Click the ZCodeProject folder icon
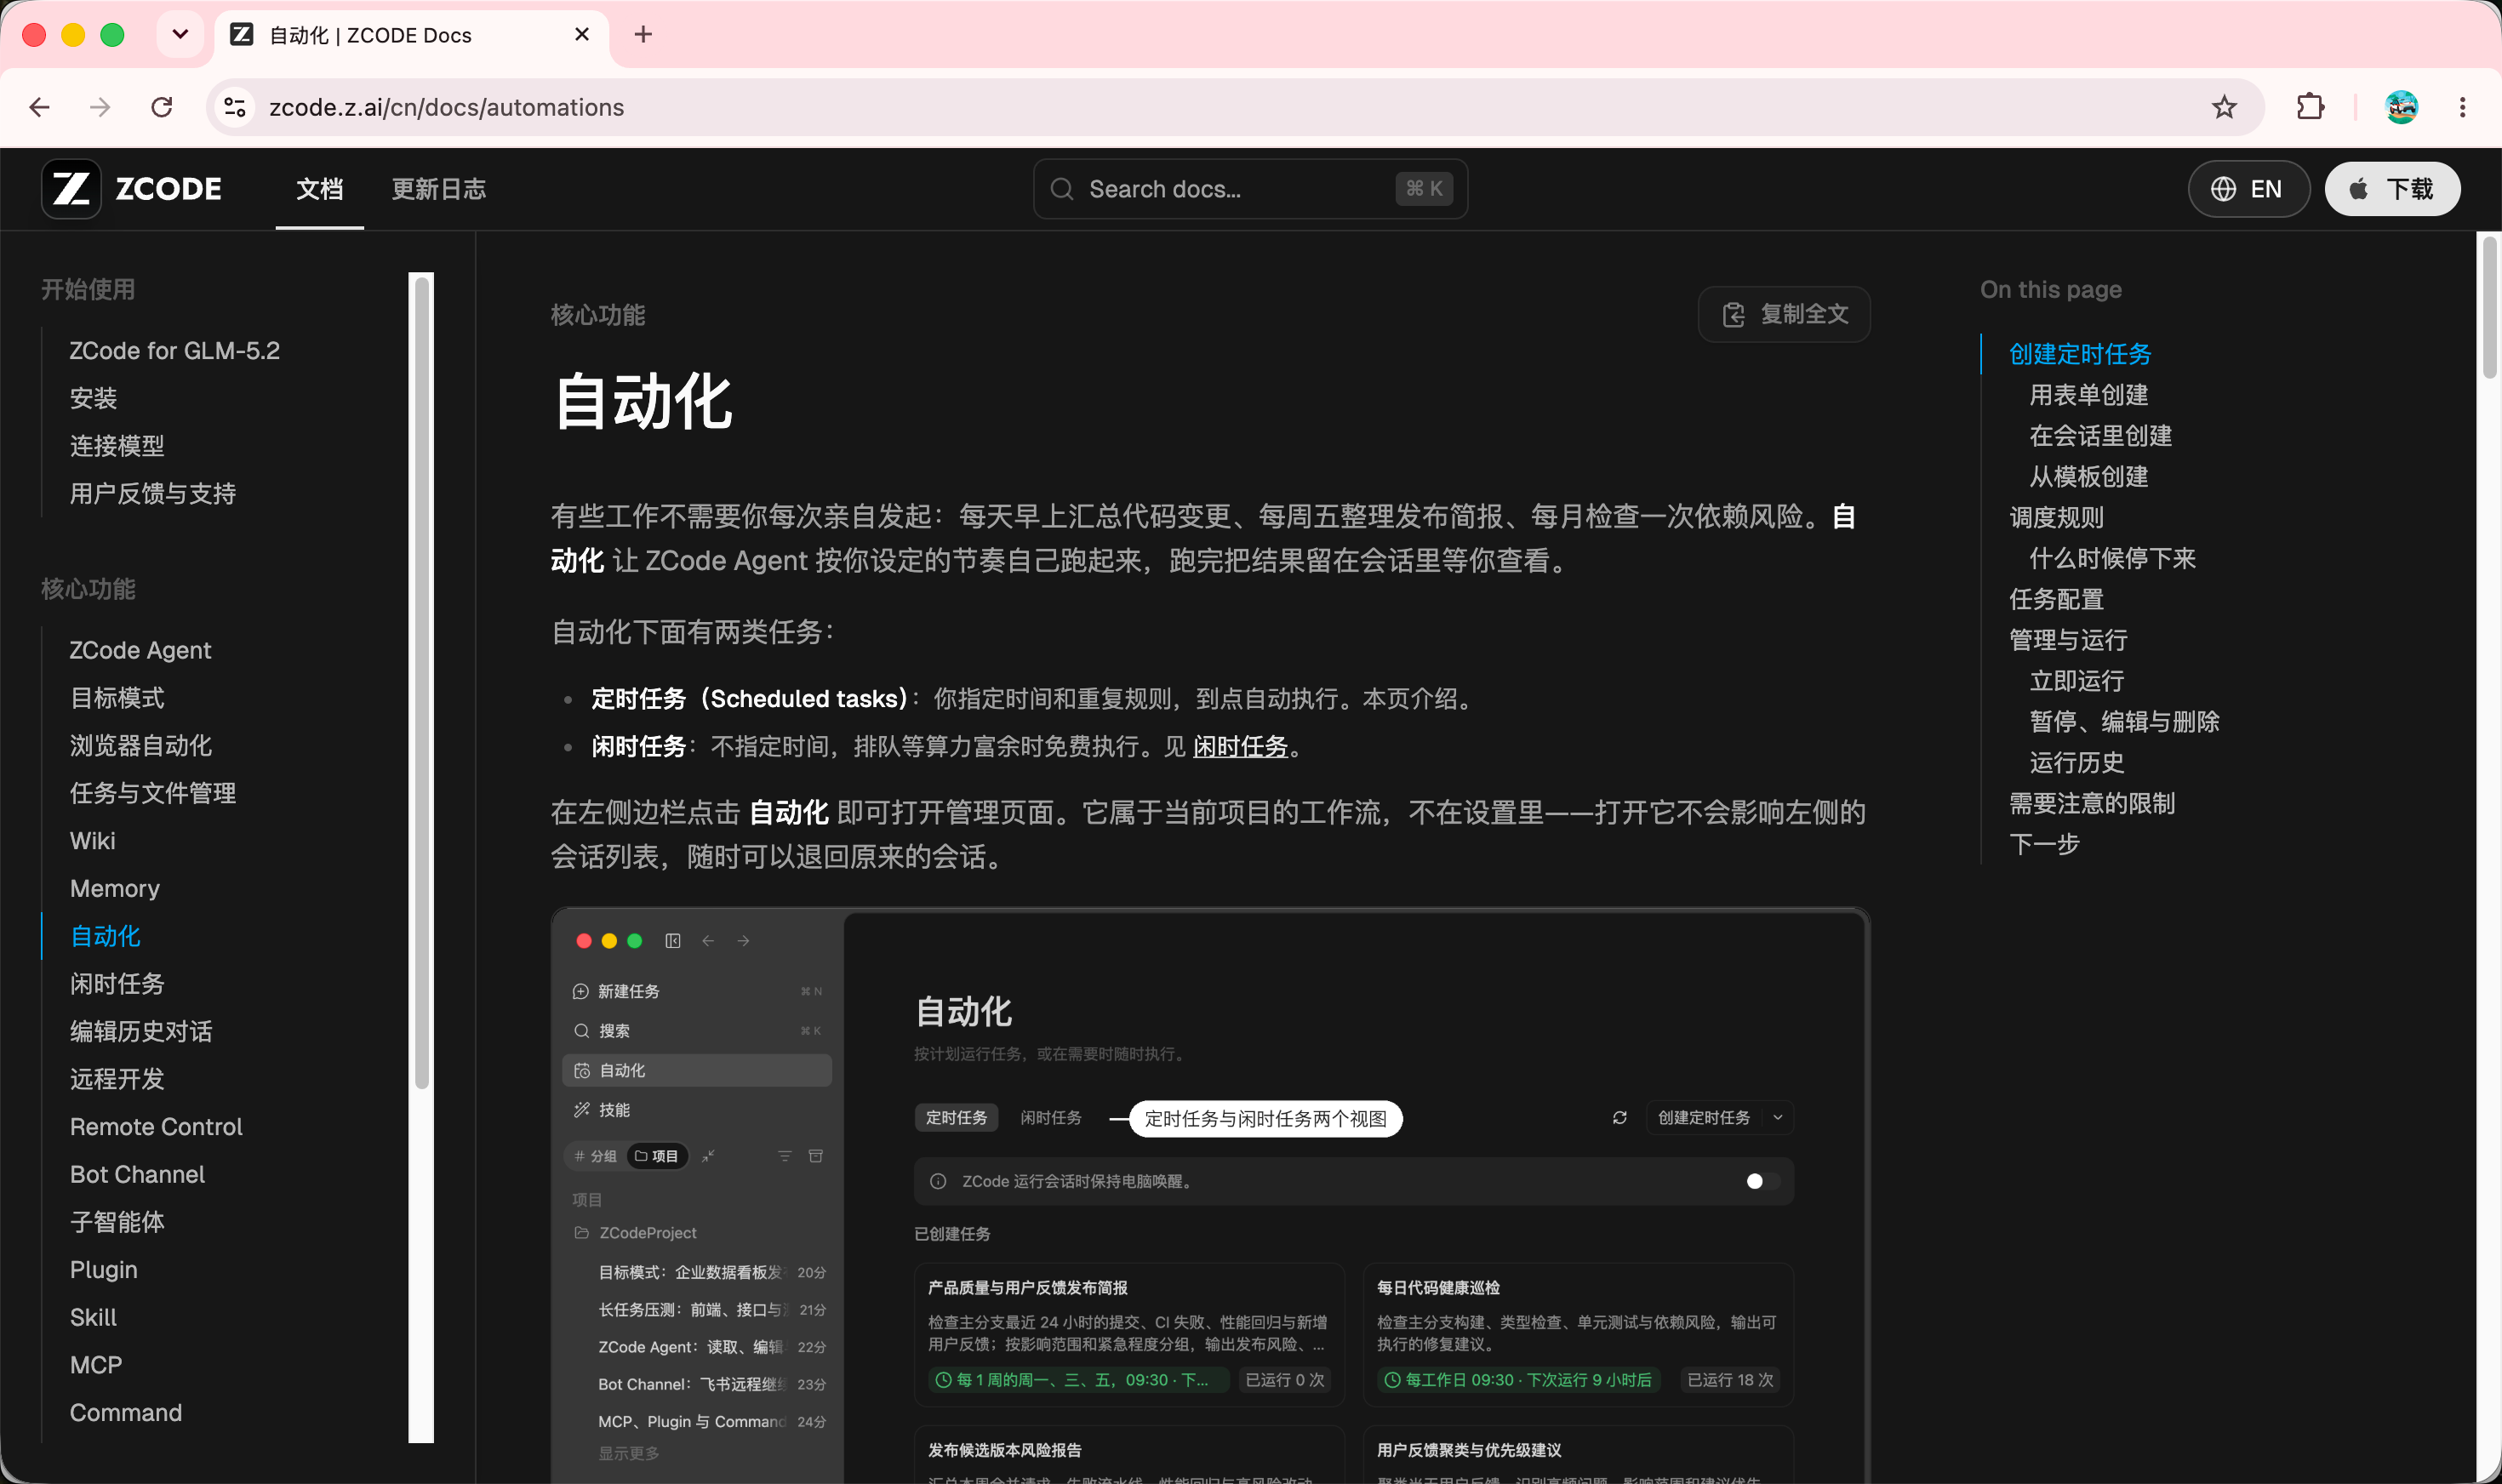 [x=582, y=1233]
